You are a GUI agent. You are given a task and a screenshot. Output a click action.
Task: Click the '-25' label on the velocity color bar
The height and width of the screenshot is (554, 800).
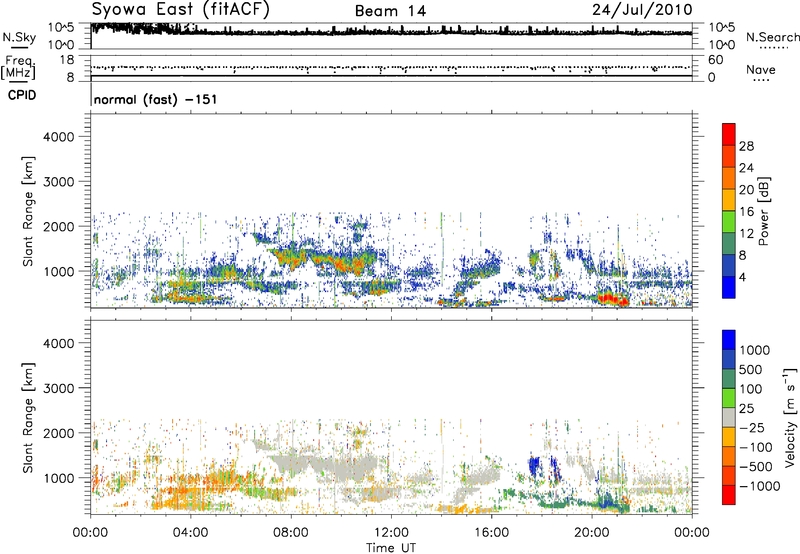[752, 428]
